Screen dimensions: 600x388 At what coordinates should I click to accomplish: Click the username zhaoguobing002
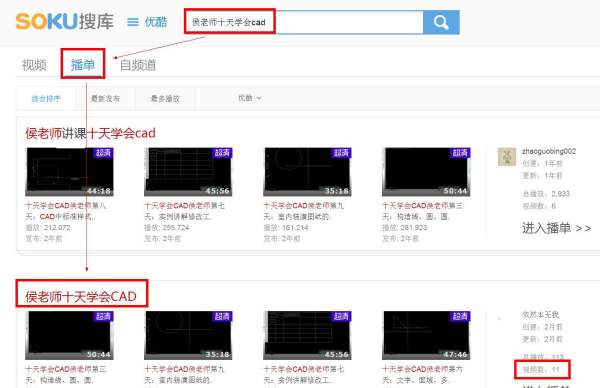(549, 151)
